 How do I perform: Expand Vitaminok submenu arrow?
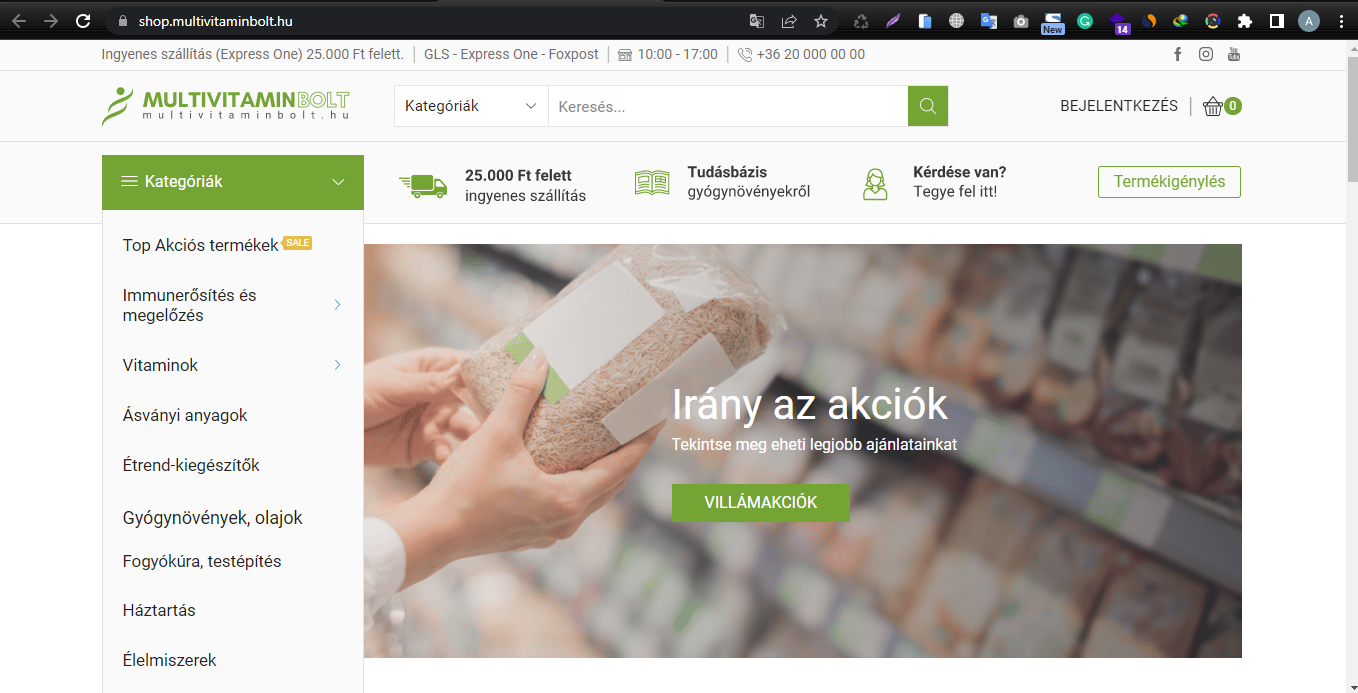(338, 365)
